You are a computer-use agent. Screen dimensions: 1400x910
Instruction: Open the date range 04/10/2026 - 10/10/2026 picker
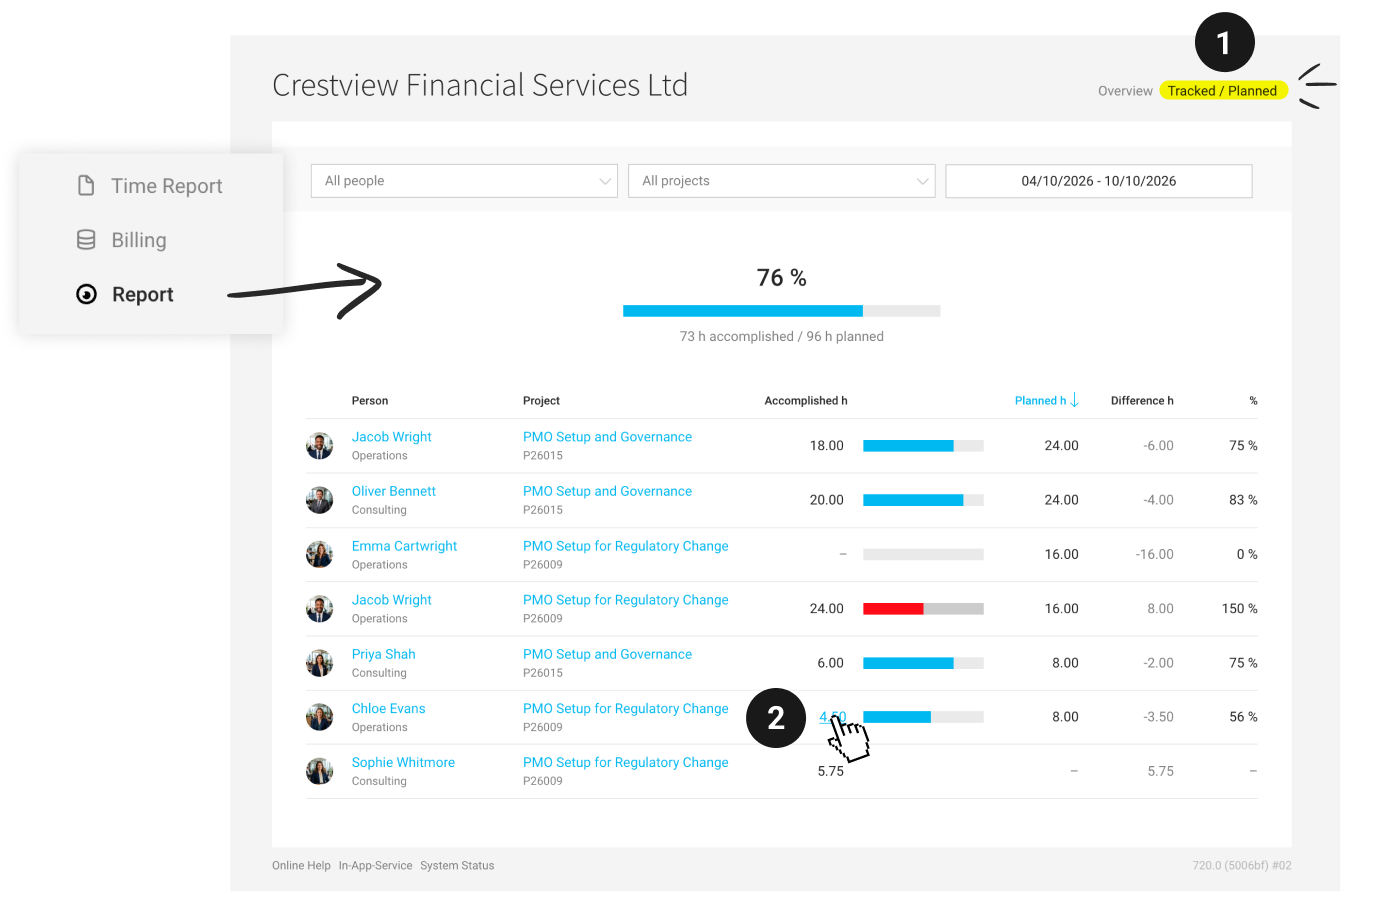[x=1099, y=181]
